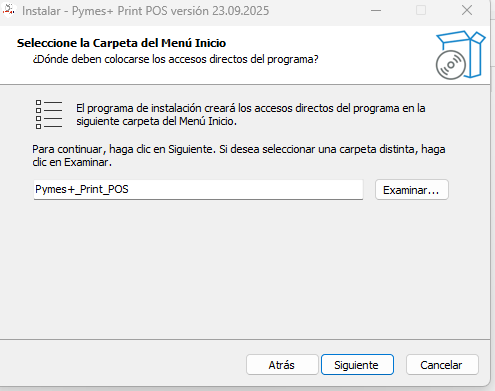Image resolution: width=495 pixels, height=391 pixels.
Task: Go back with the Atrás button
Action: coord(282,365)
